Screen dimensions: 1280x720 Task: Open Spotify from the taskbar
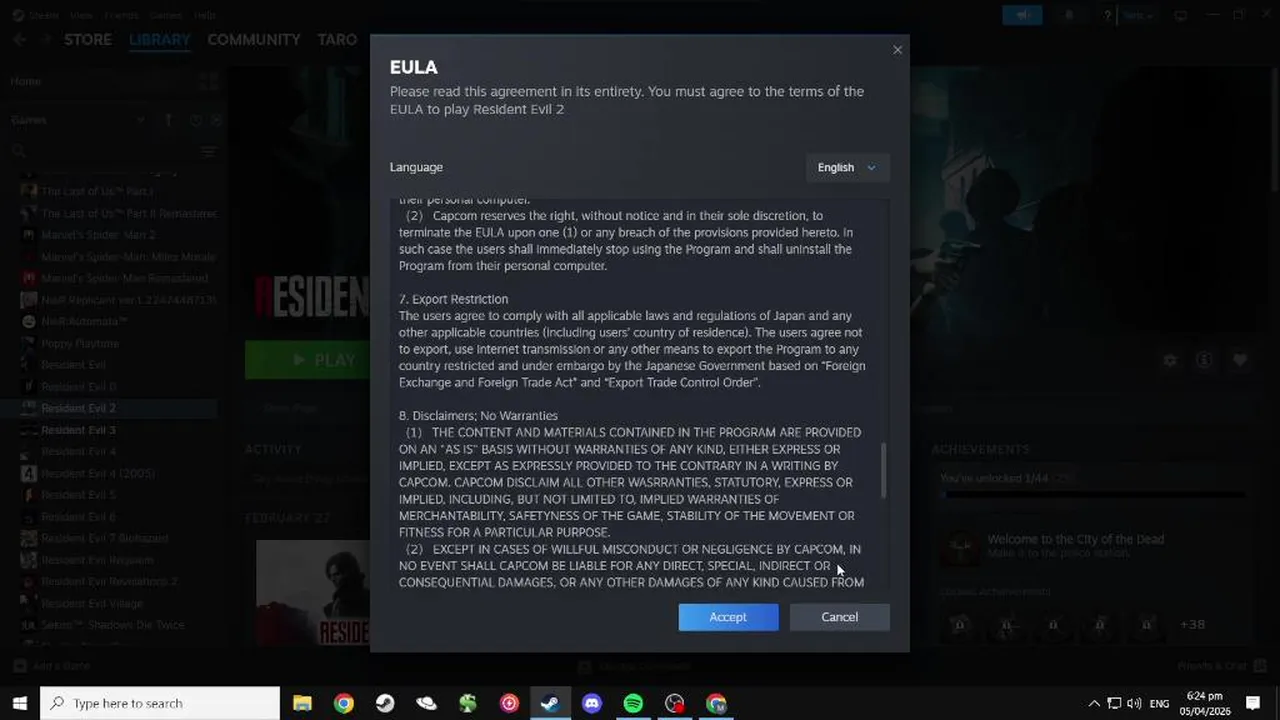(633, 703)
